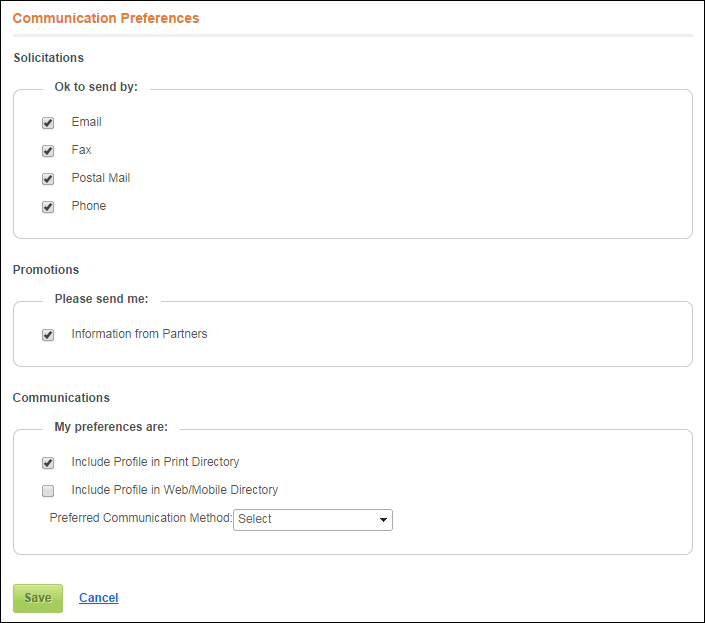Click the green Save button
This screenshot has height=623, width=705.
point(38,598)
